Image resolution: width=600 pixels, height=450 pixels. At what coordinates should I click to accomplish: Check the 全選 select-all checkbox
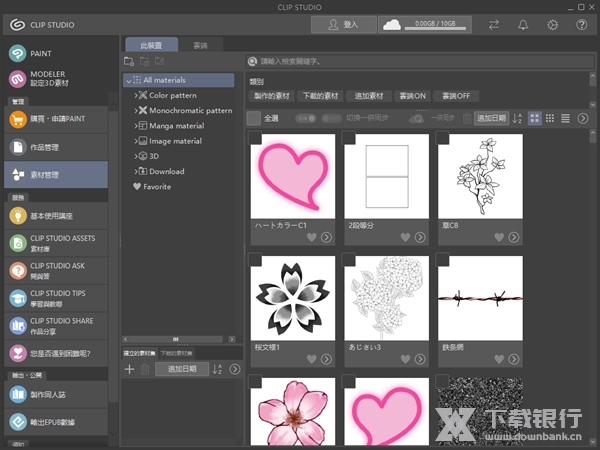(x=254, y=118)
